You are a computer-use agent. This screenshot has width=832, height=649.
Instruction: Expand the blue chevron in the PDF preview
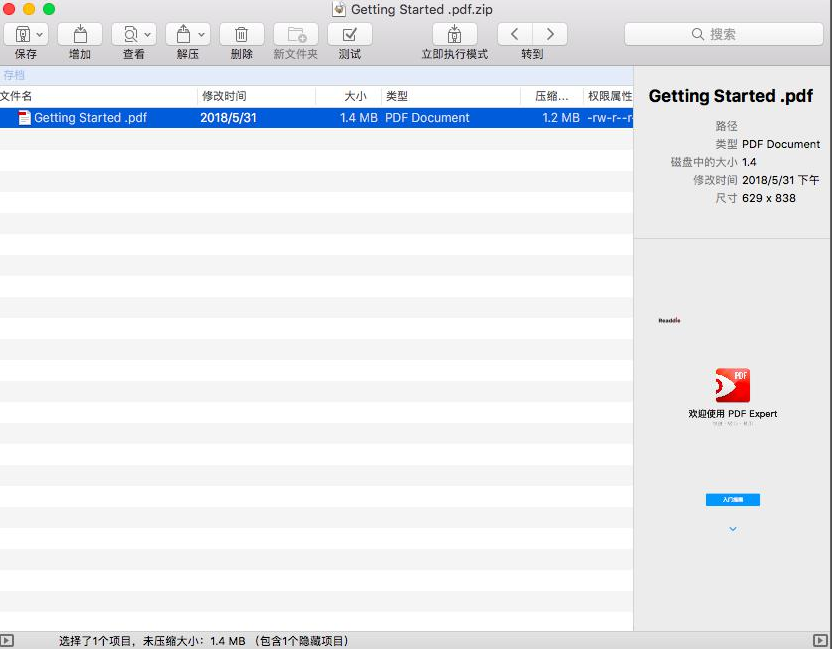pyautogui.click(x=733, y=528)
